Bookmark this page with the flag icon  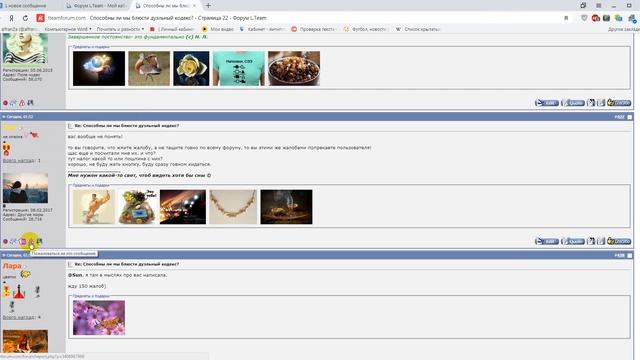pyautogui.click(x=566, y=18)
